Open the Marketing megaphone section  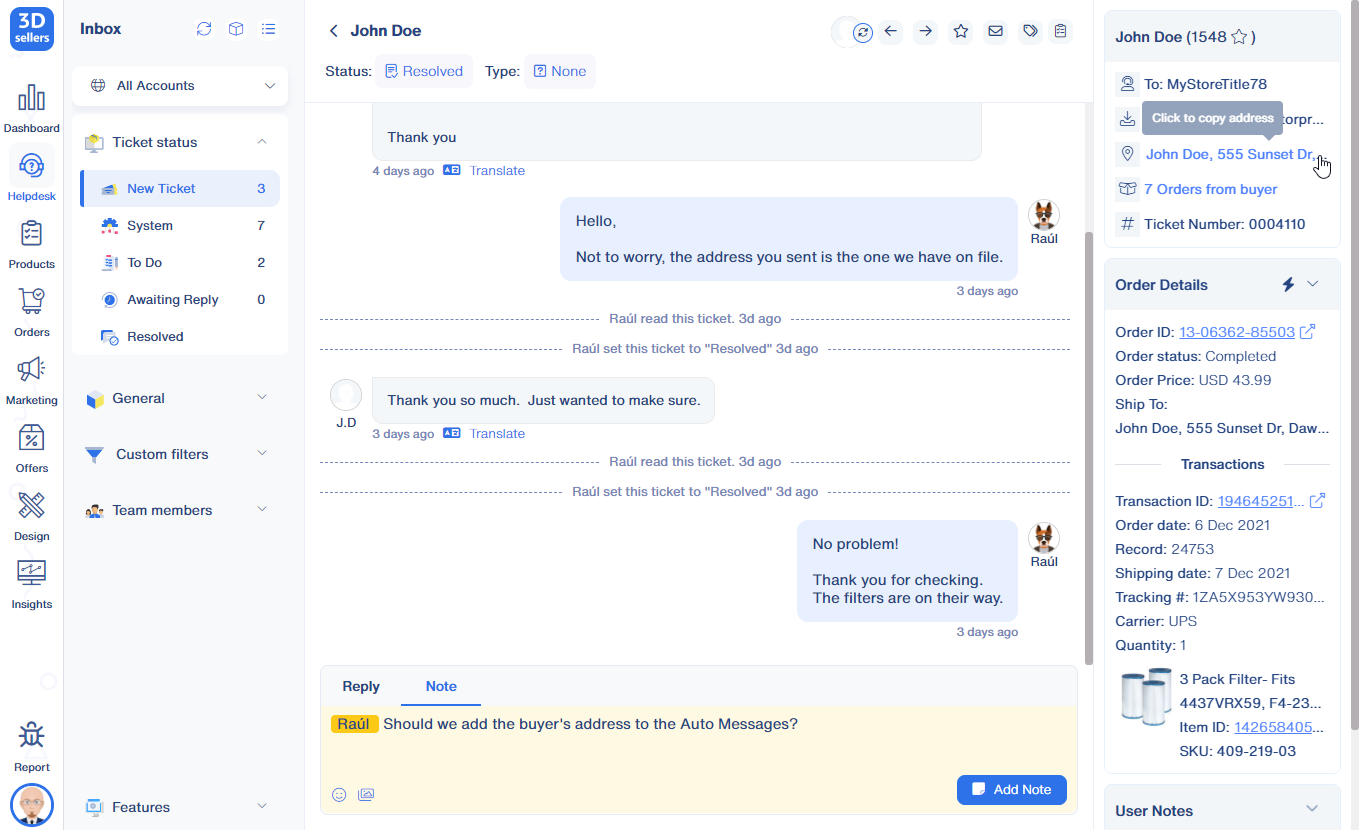[x=31, y=380]
